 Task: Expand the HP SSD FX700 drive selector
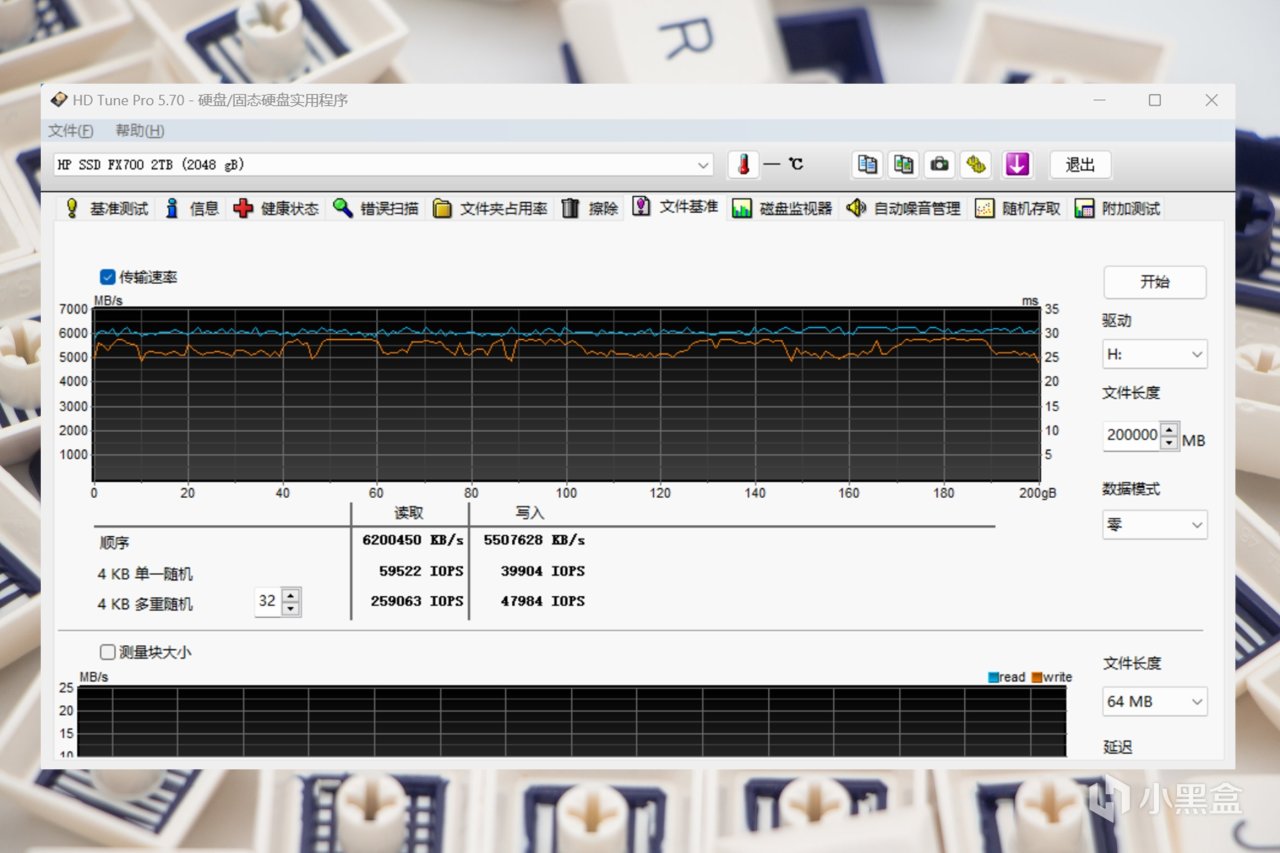coord(384,165)
